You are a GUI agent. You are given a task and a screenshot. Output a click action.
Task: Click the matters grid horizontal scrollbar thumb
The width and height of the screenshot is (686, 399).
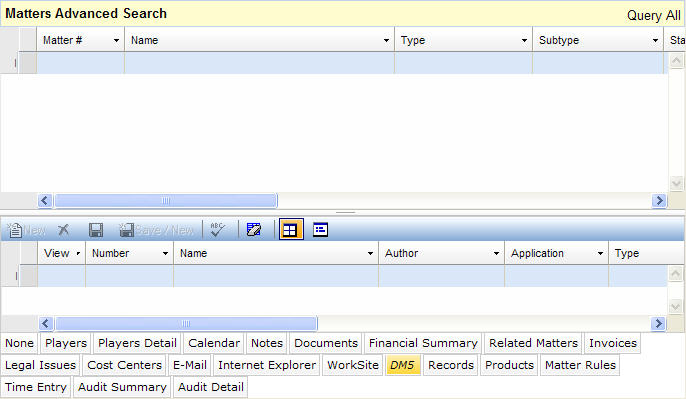166,200
